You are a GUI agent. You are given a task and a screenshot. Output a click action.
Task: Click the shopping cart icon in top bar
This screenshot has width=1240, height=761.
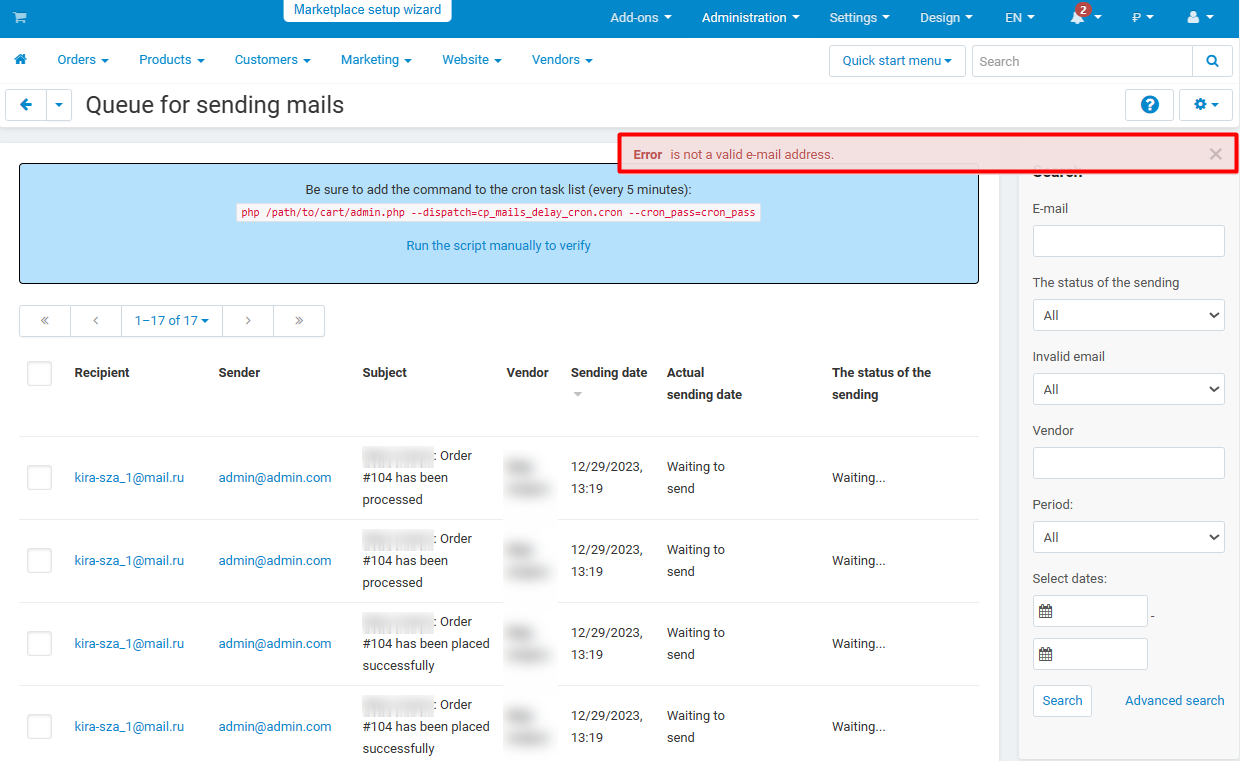coord(20,18)
